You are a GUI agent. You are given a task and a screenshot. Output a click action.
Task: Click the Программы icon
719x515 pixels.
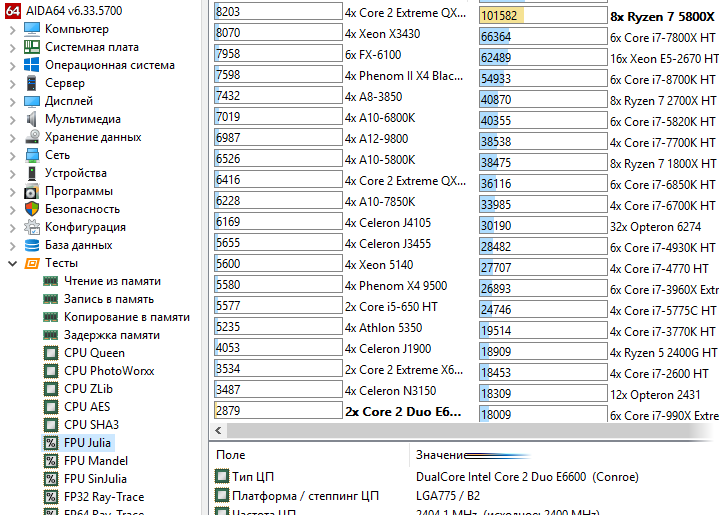click(32, 191)
